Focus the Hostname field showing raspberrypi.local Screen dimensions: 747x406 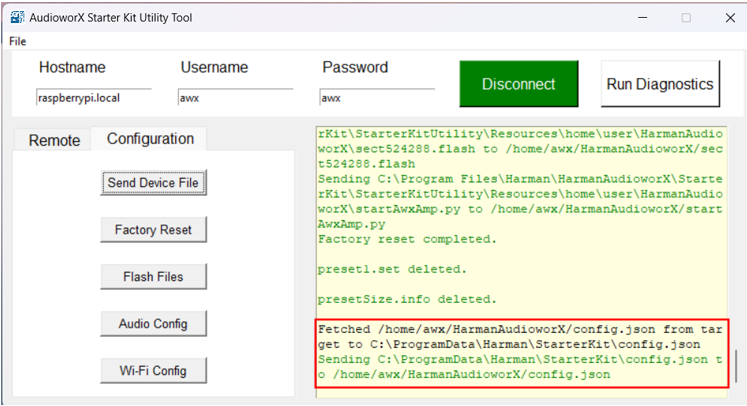coord(93,98)
